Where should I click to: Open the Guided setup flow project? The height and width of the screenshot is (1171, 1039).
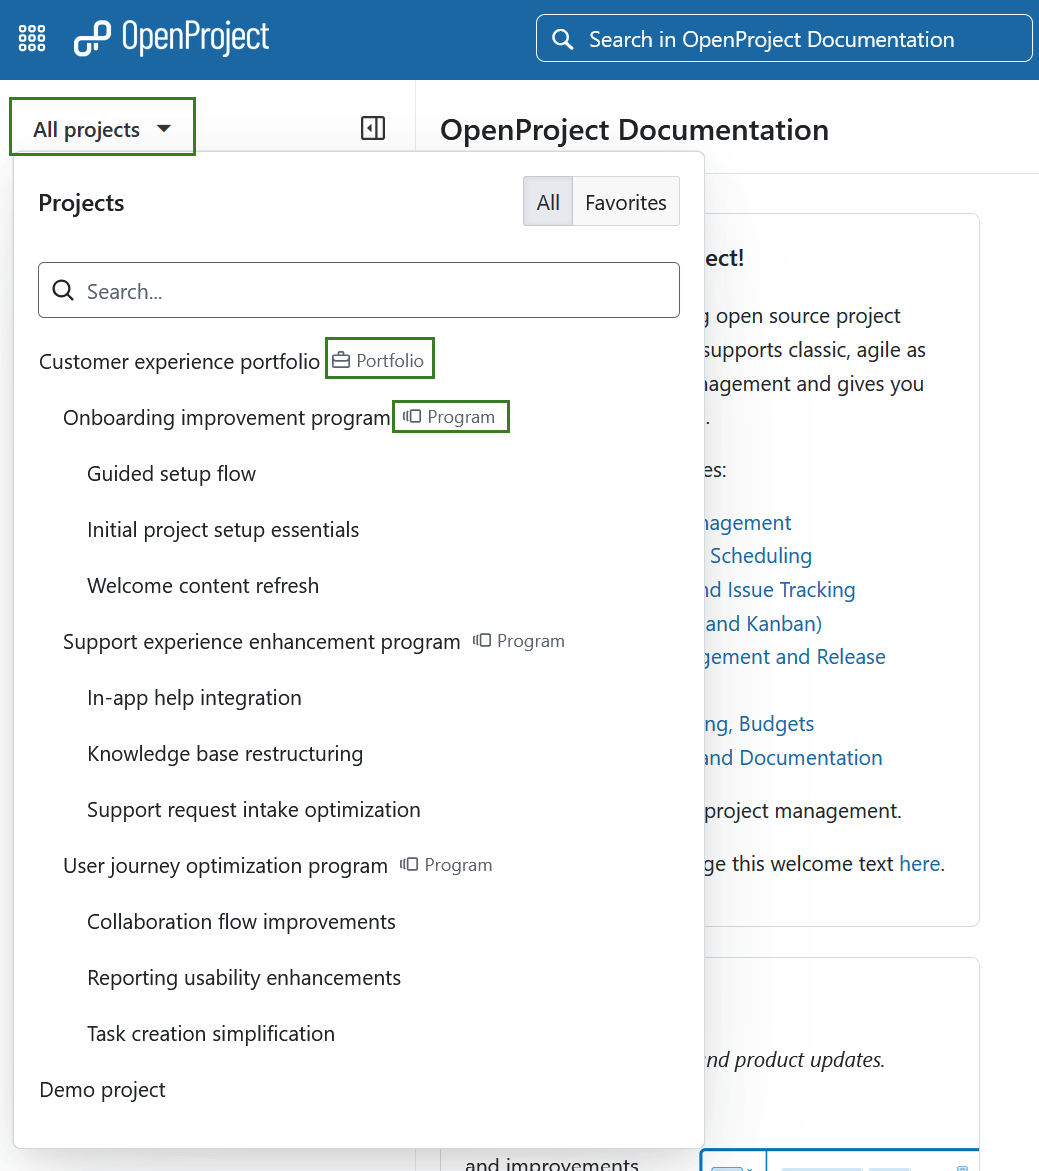170,473
